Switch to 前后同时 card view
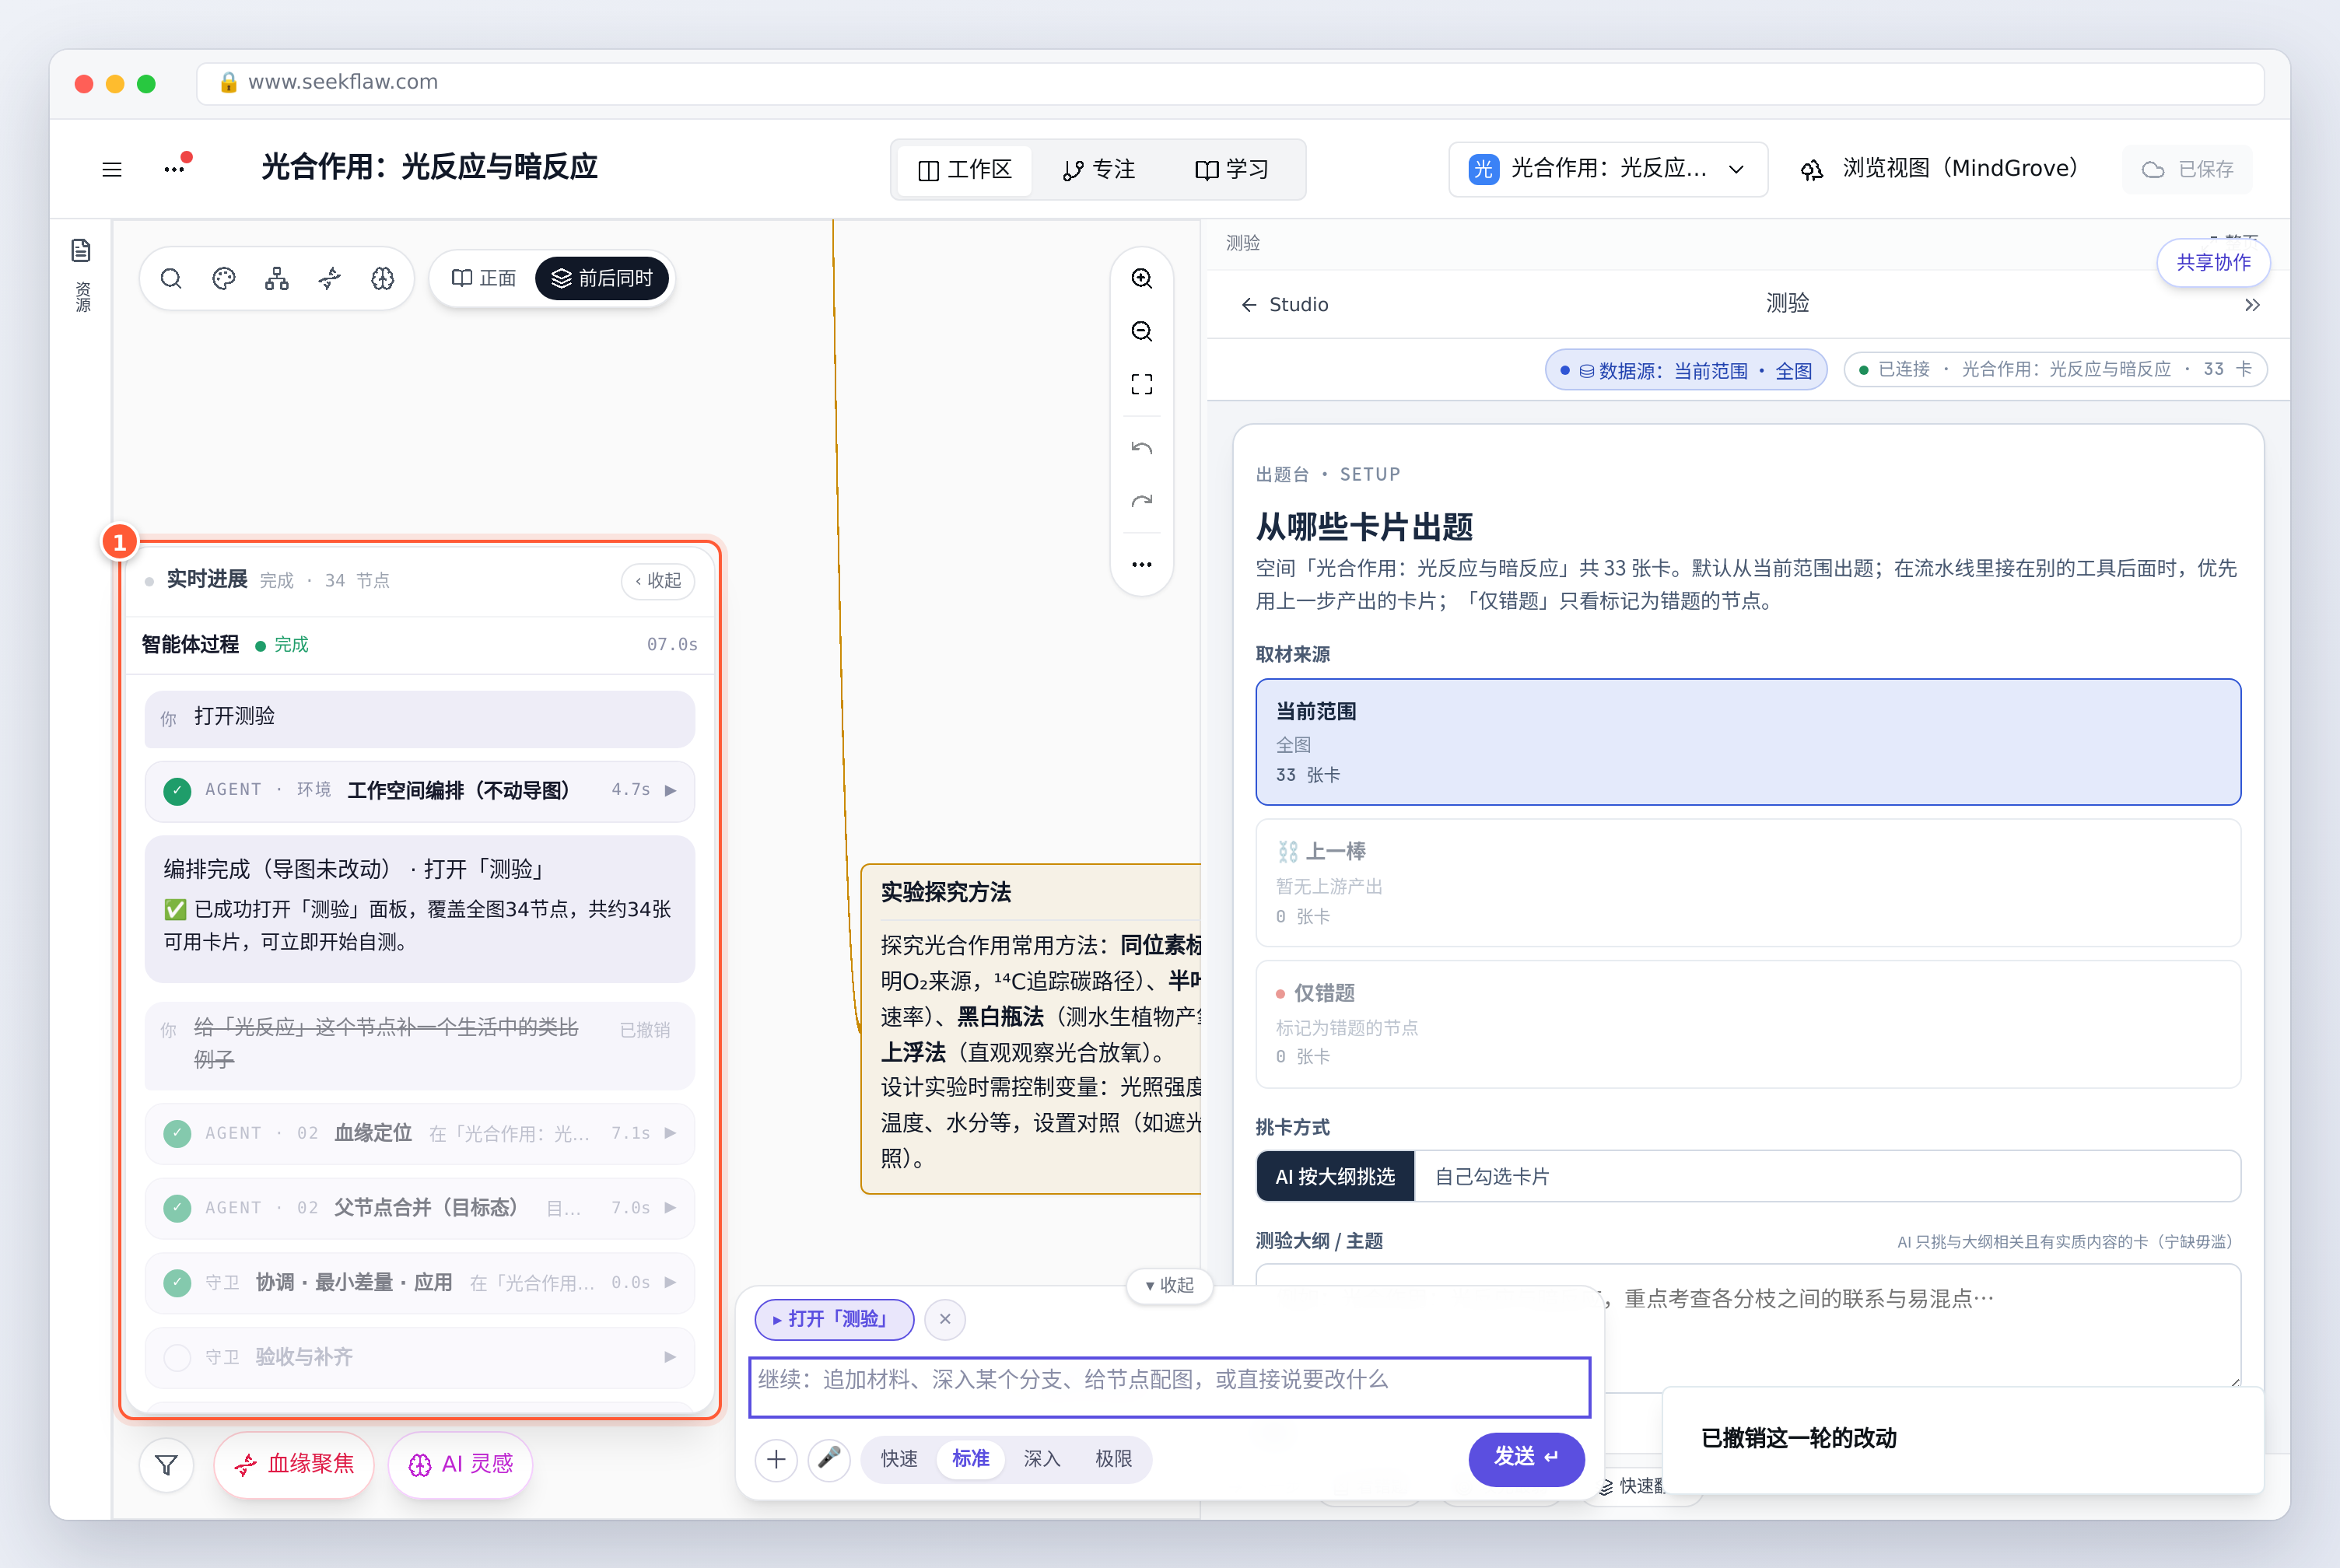 click(602, 278)
